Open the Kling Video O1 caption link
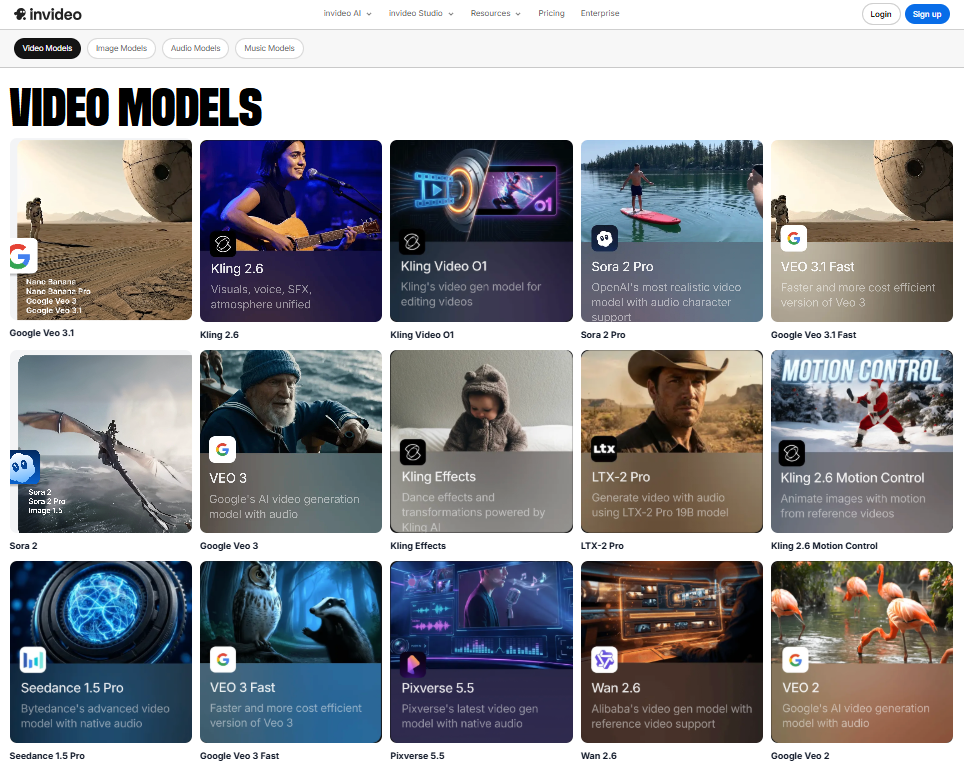This screenshot has height=763, width=964. coord(422,335)
